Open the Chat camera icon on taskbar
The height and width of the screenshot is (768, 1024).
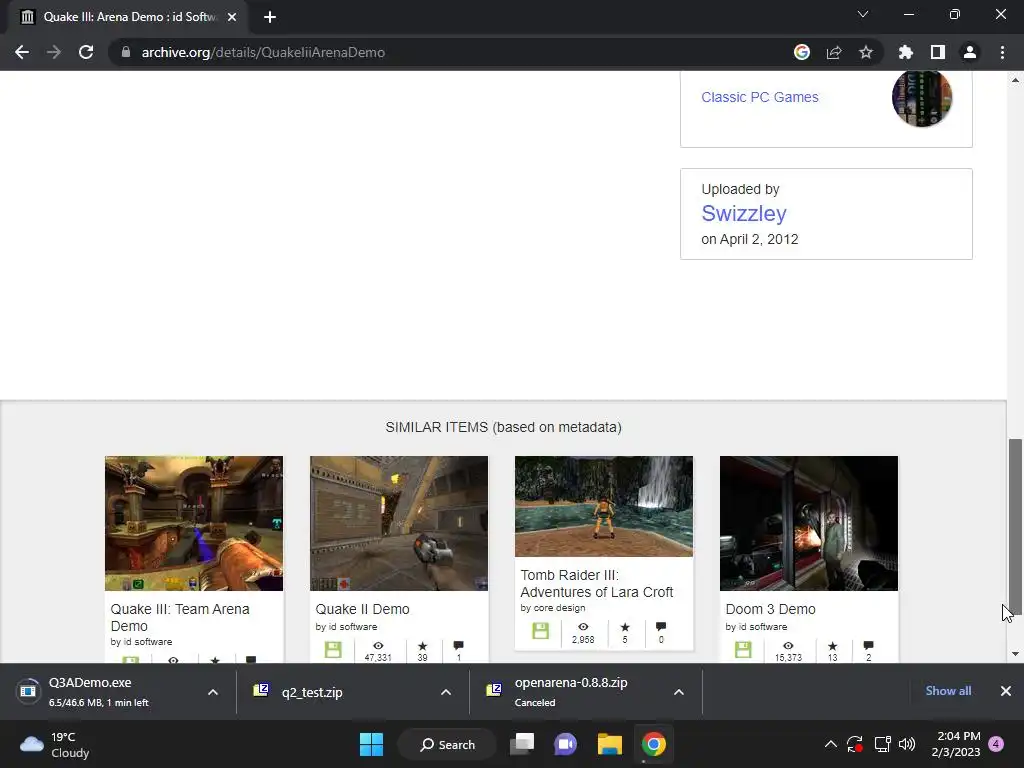566,744
